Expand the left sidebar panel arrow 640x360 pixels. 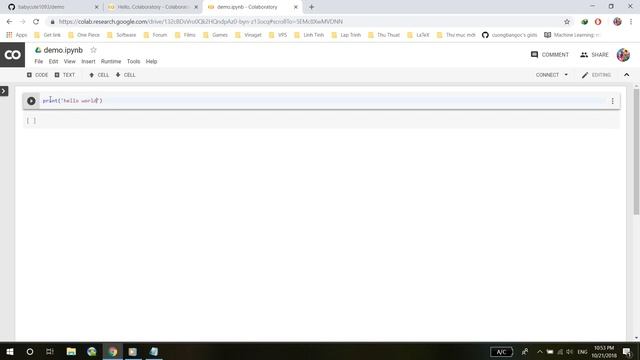pos(4,91)
